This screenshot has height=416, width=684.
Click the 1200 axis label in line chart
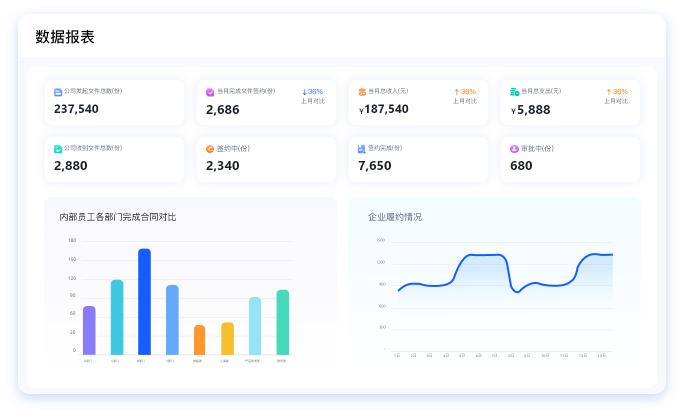380,263
